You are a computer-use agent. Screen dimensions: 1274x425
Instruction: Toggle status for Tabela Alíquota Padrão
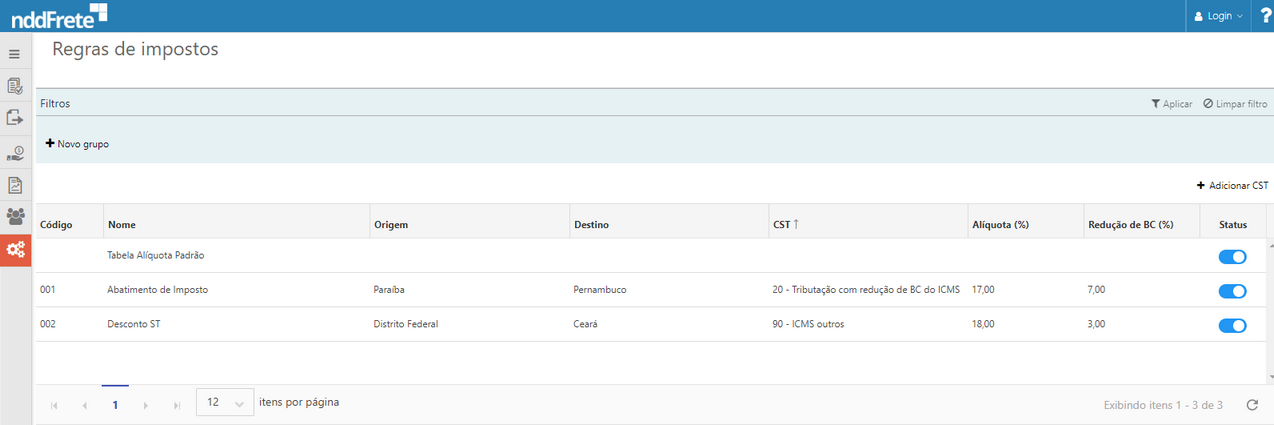pyautogui.click(x=1232, y=257)
